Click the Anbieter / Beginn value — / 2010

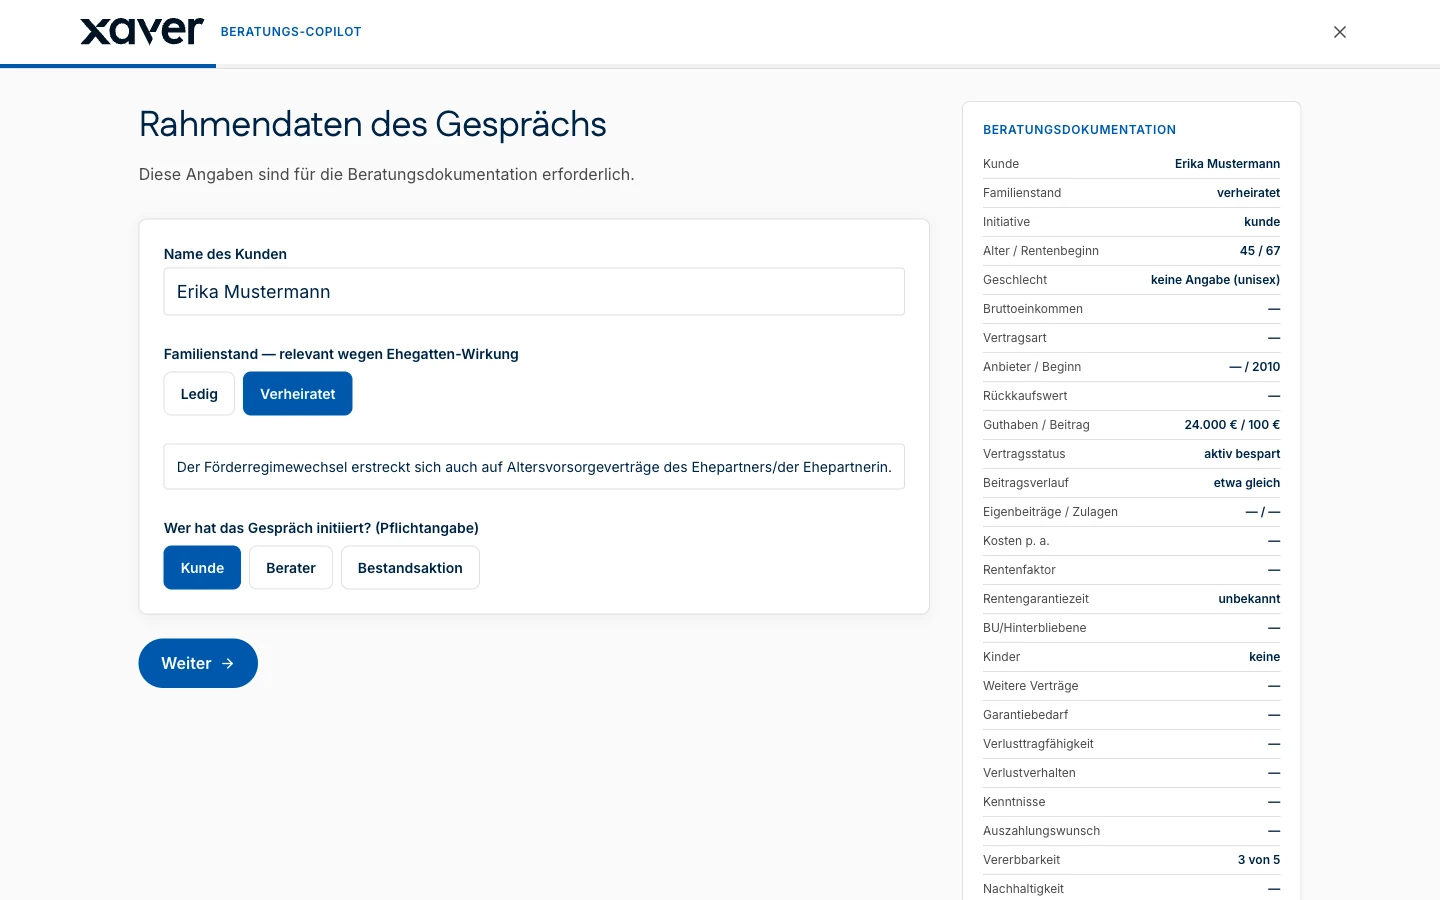point(1255,367)
